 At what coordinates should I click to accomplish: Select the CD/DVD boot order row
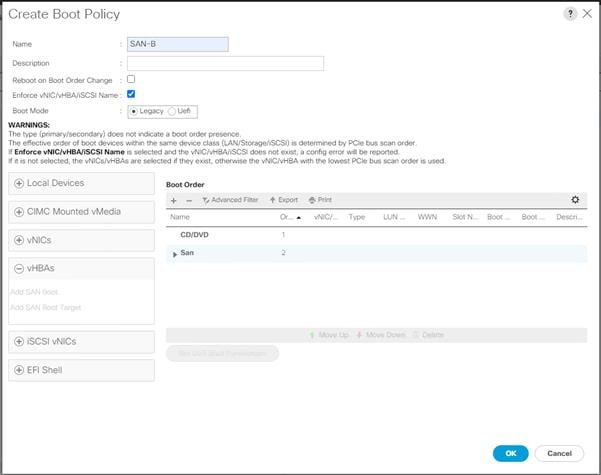pos(376,235)
